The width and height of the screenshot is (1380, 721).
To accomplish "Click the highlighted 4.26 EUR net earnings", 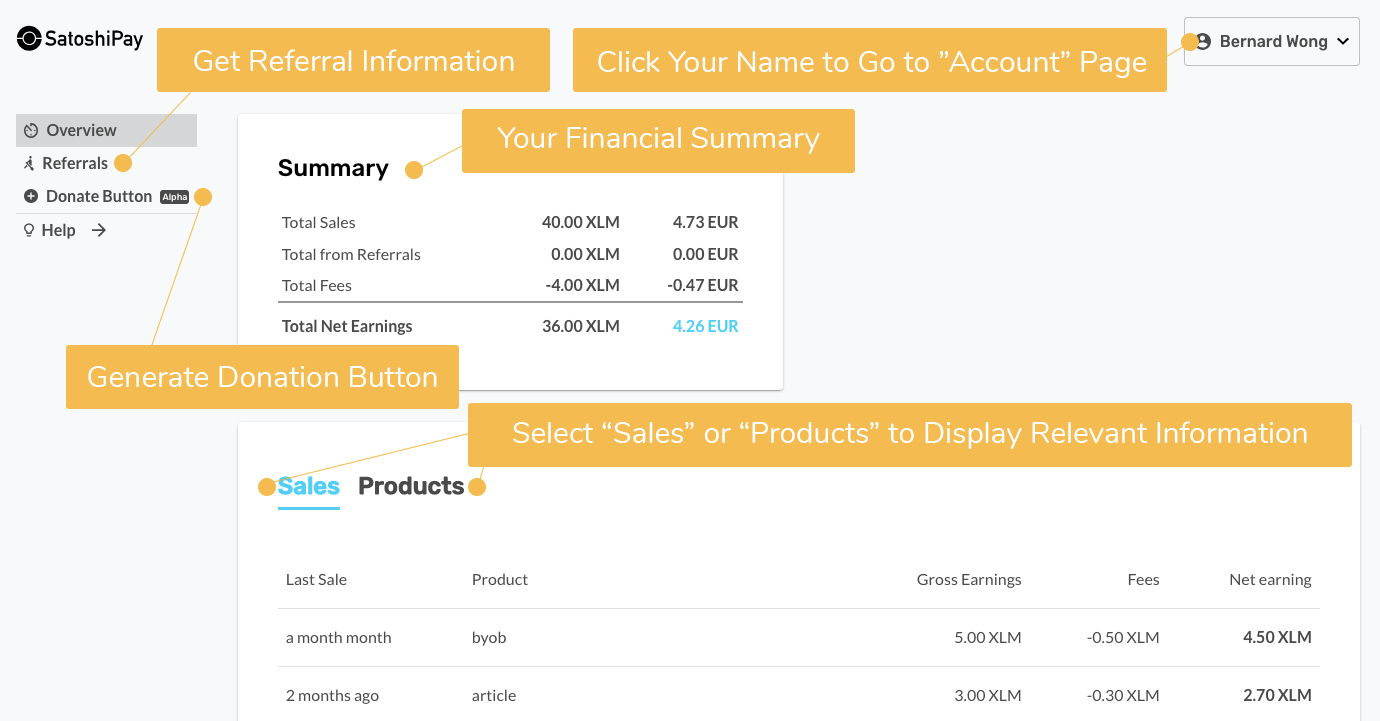I will [705, 327].
